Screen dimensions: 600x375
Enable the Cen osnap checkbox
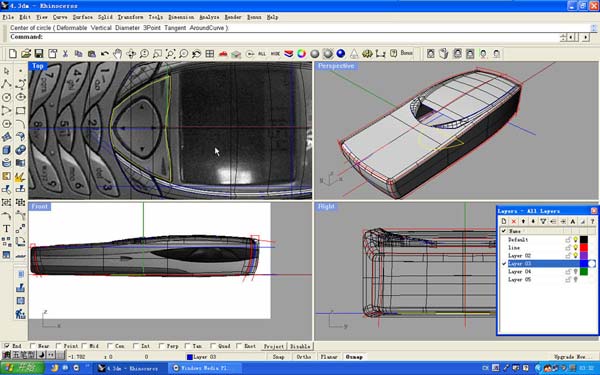(x=110, y=346)
